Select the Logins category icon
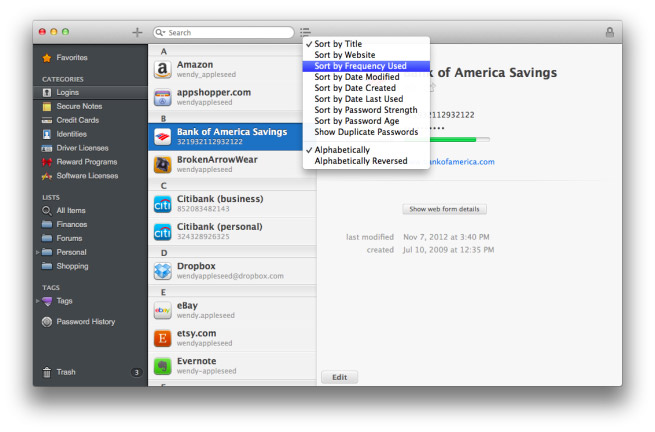Viewport: 655px width, 432px height. 47,92
